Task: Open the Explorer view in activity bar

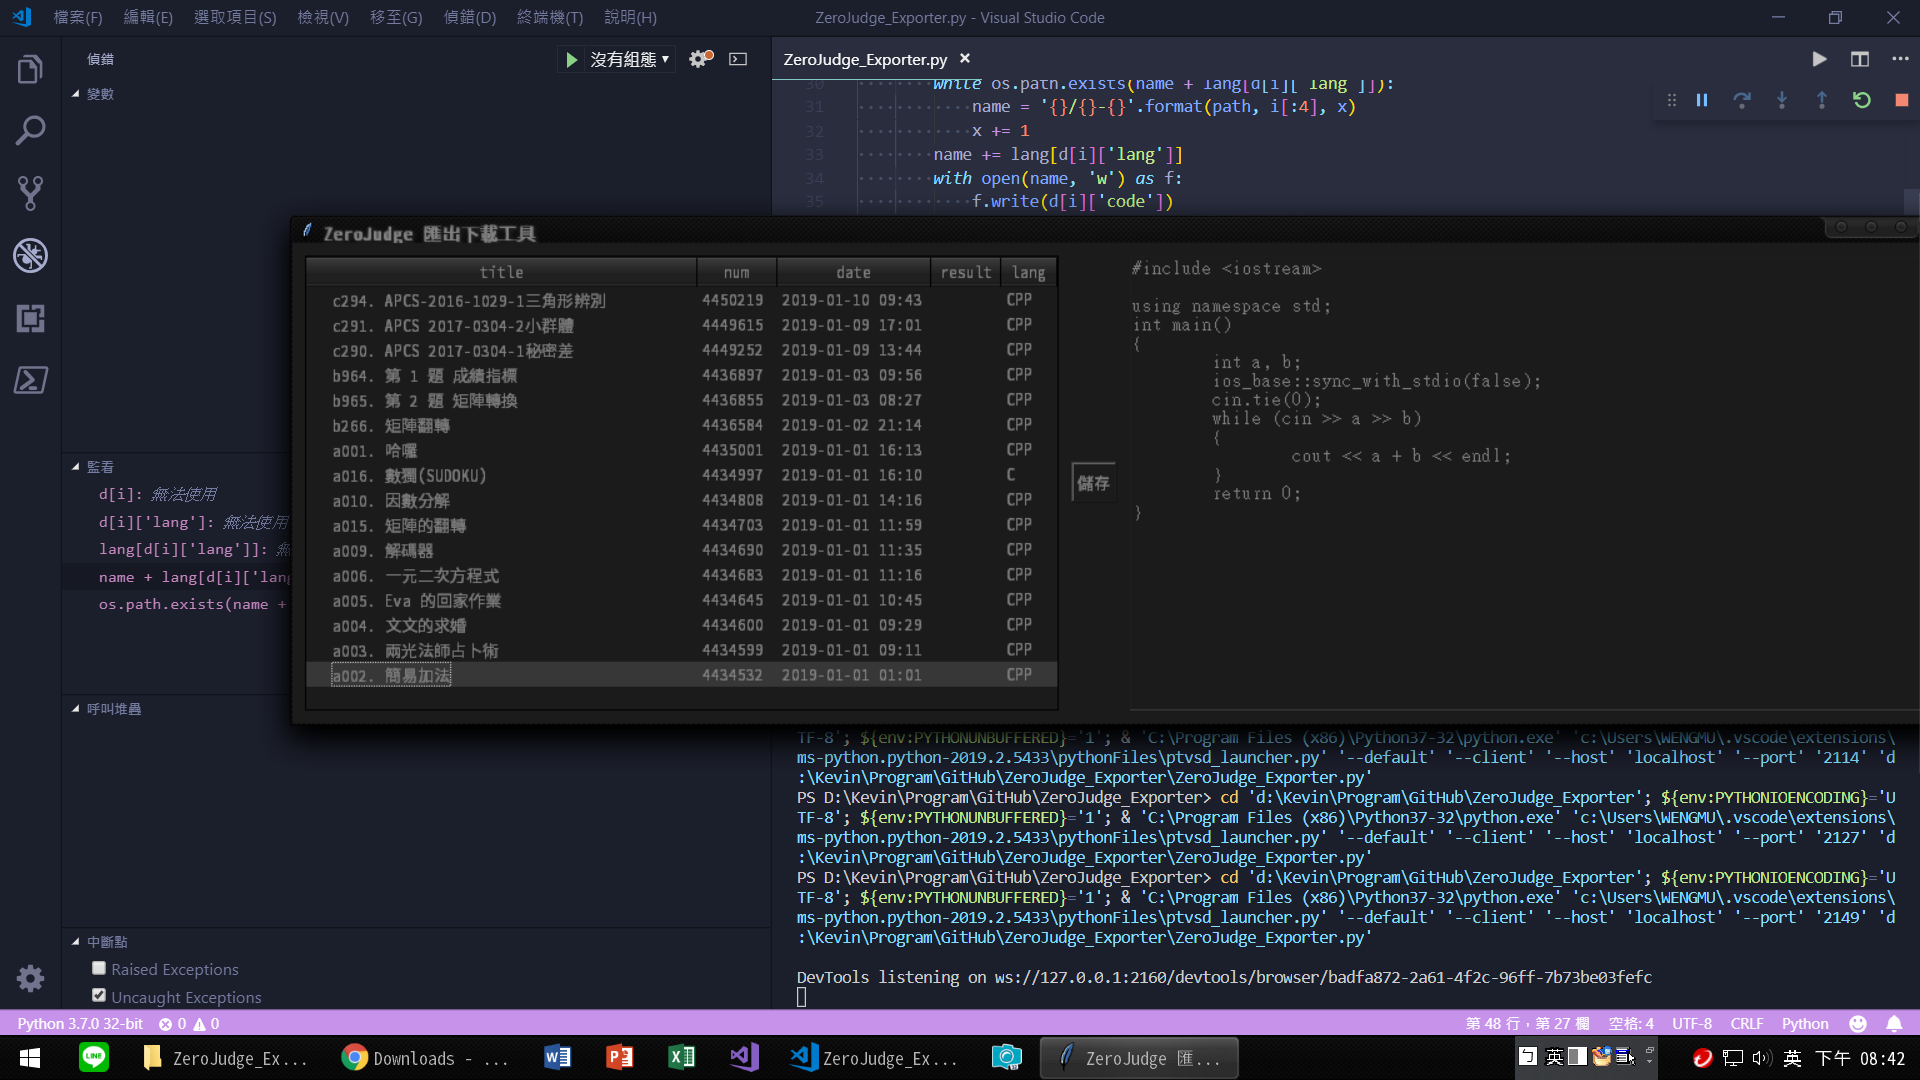Action: 30,69
